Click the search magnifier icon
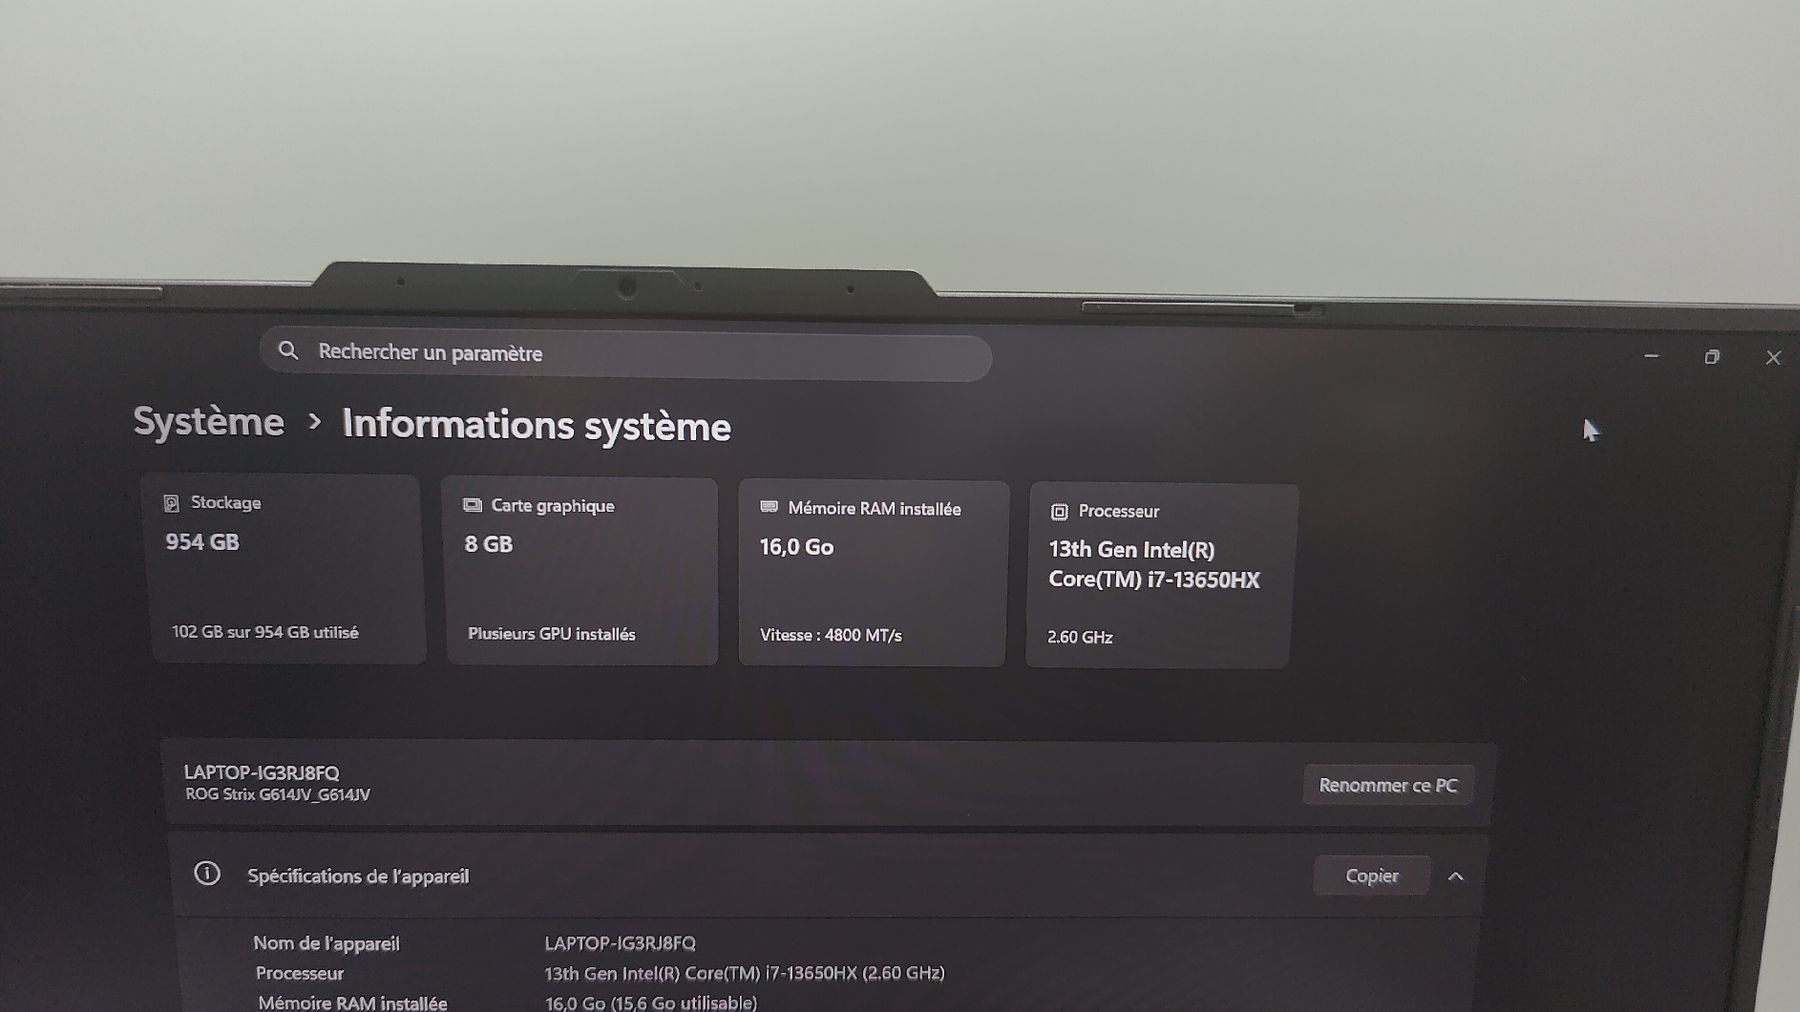1800x1012 pixels. click(288, 350)
